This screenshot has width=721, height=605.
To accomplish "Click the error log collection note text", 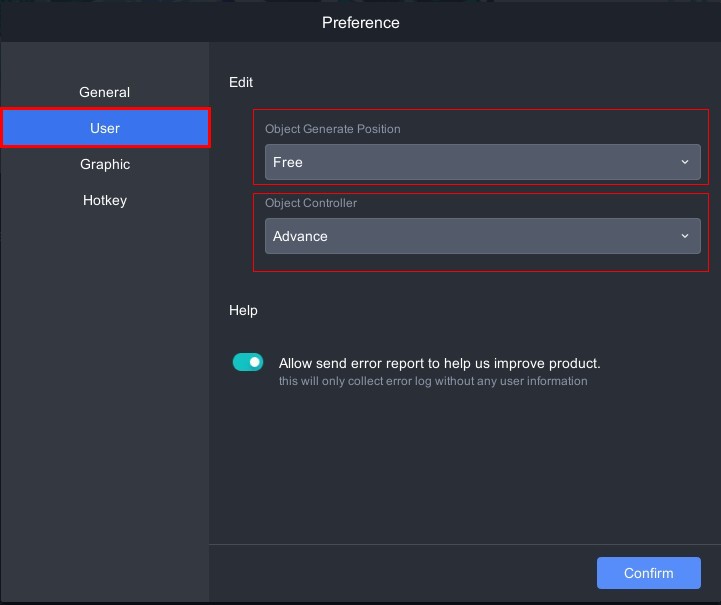I will (432, 381).
